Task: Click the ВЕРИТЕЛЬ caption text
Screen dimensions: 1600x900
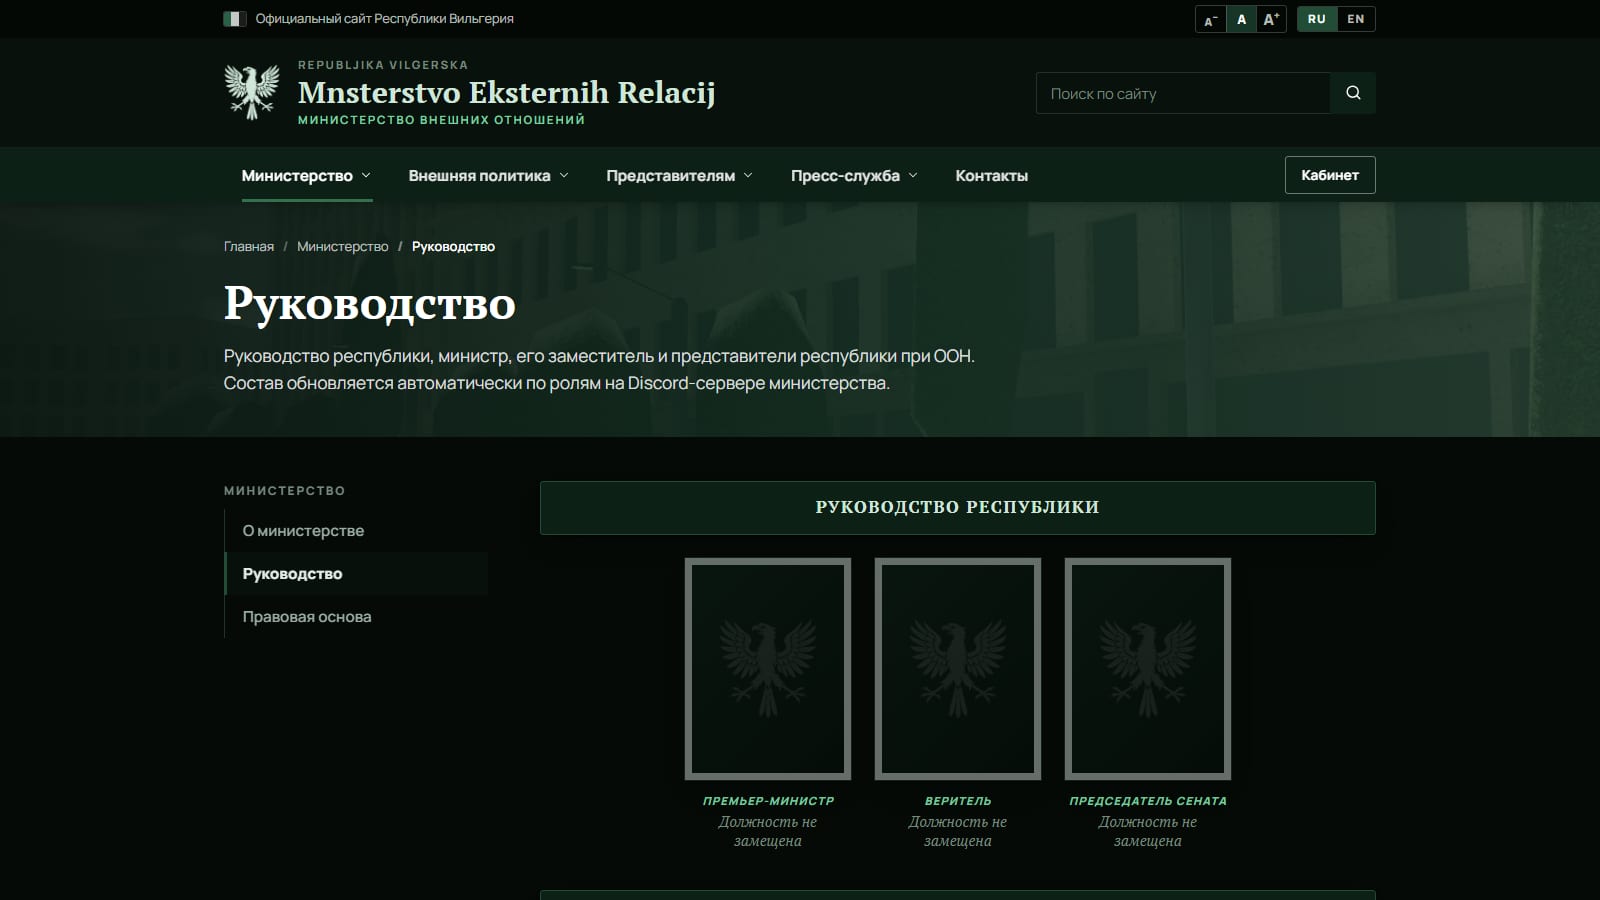Action: click(x=958, y=801)
